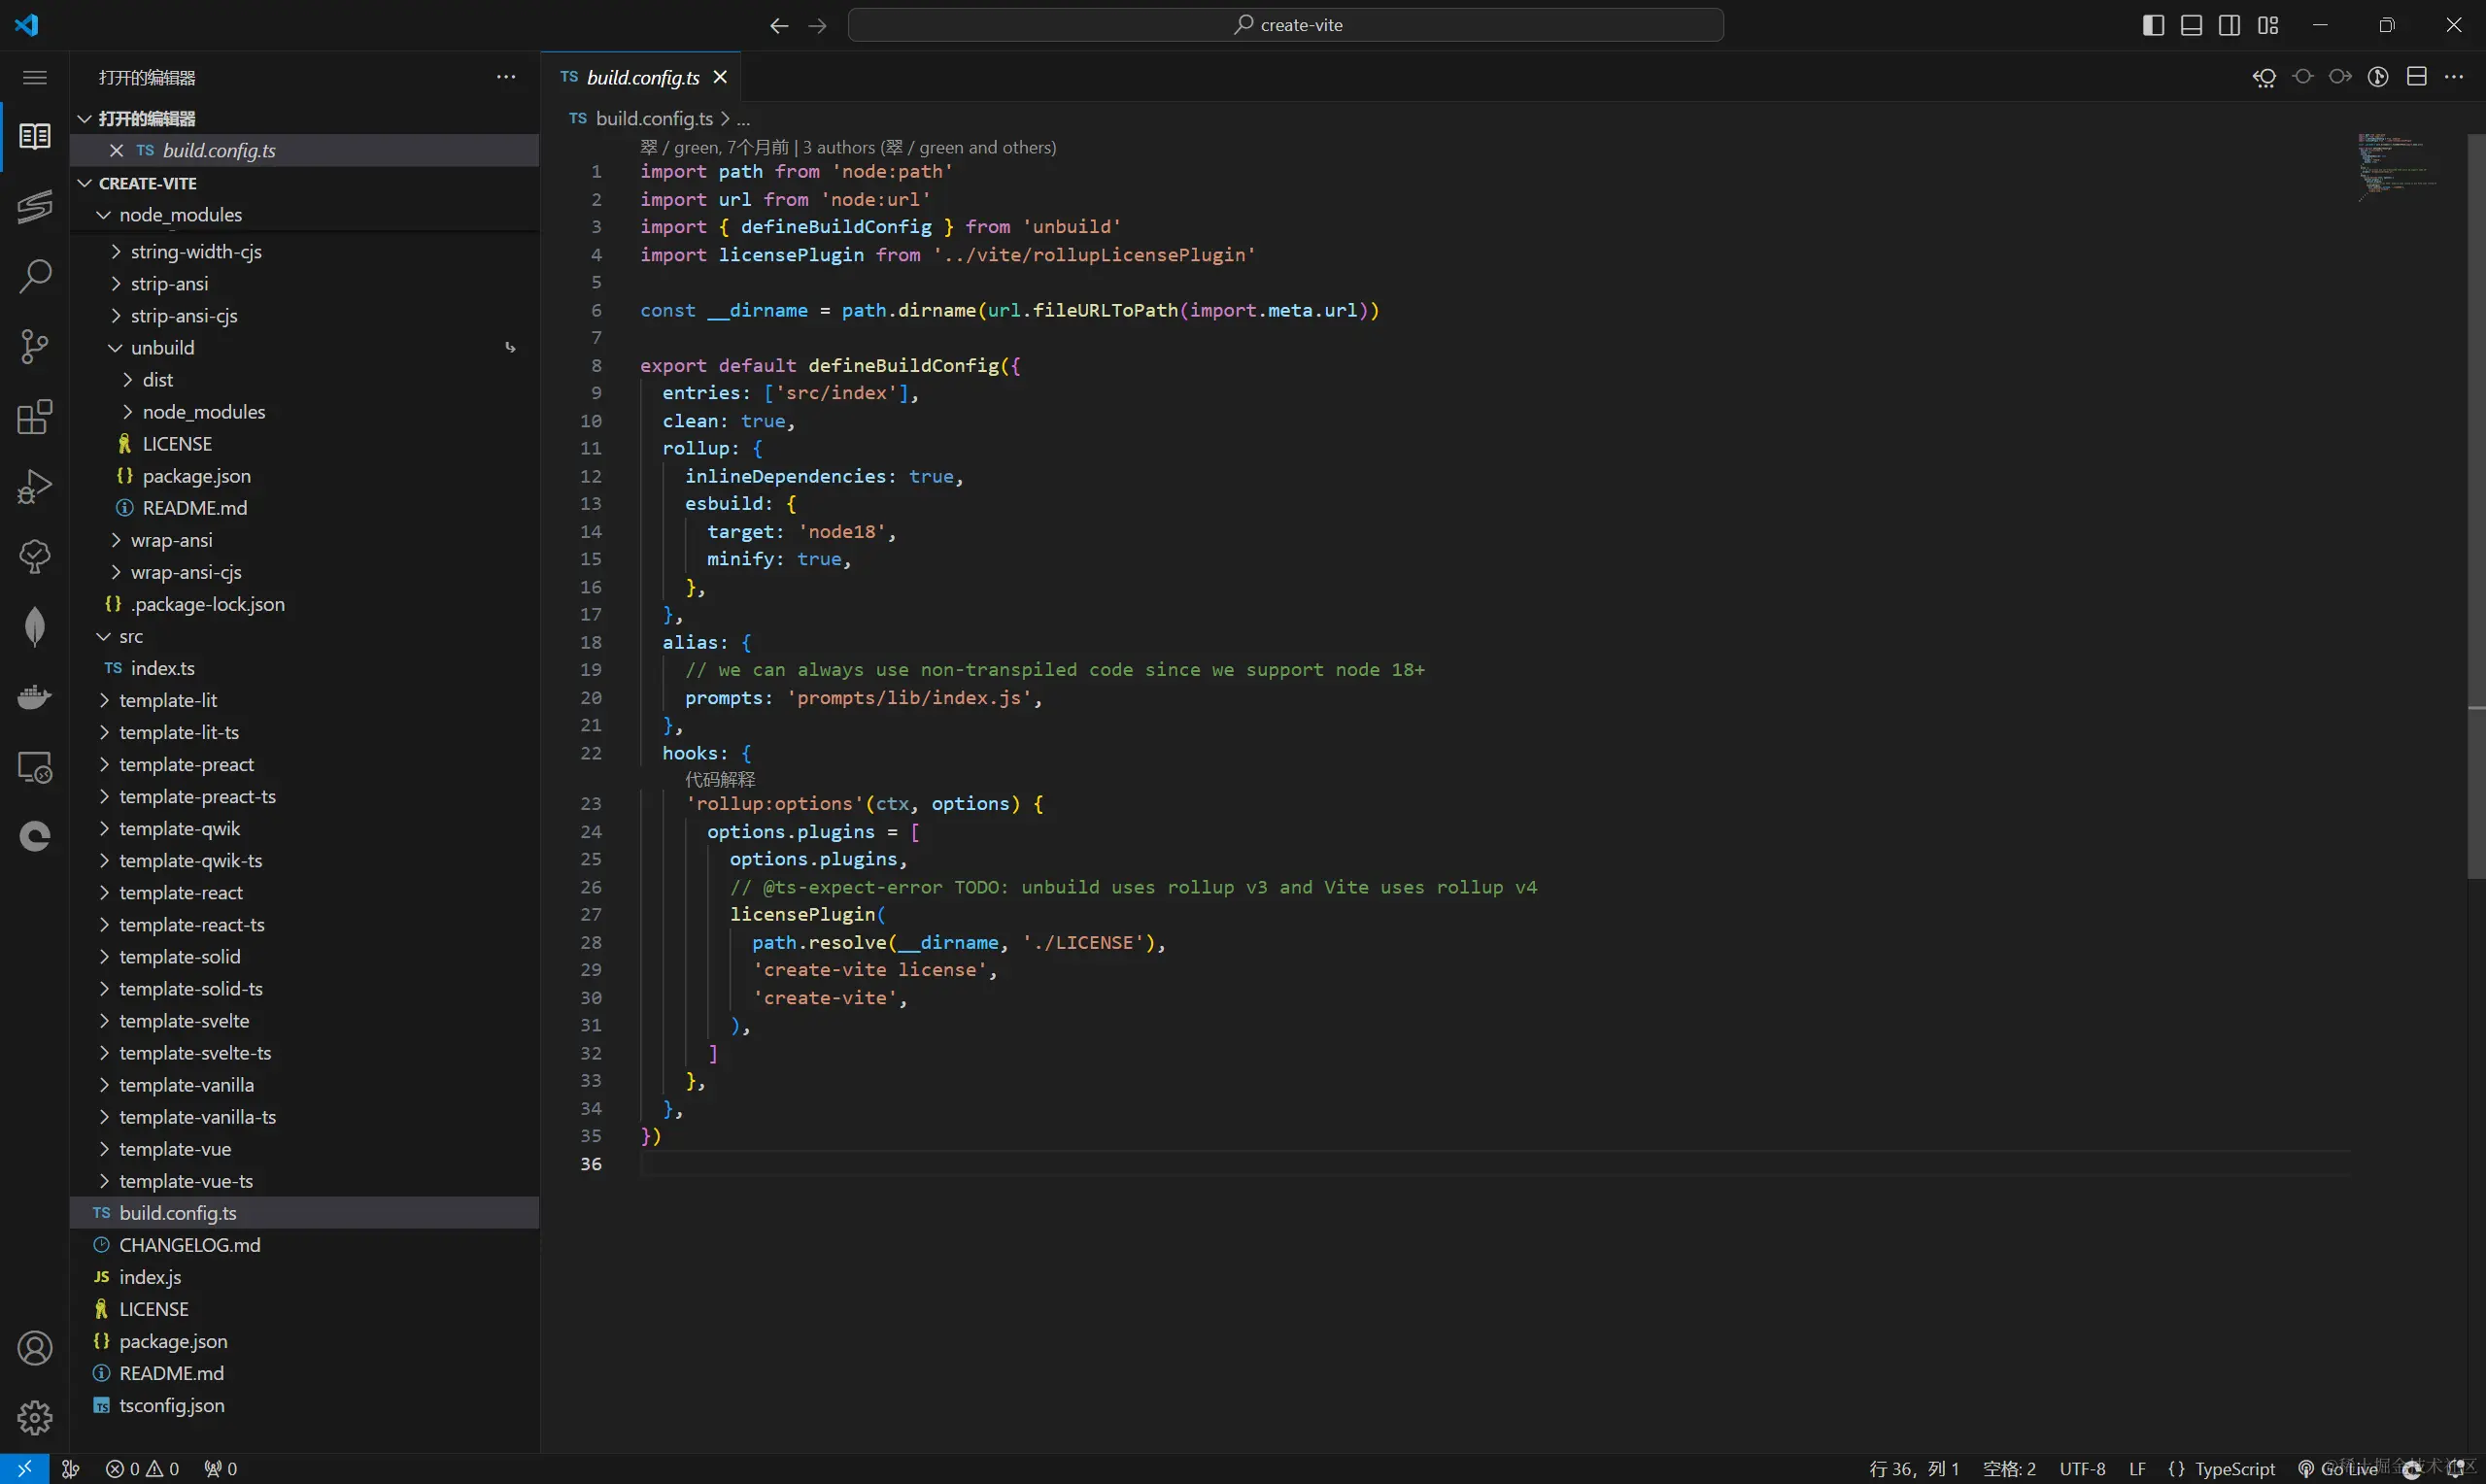Image resolution: width=2486 pixels, height=1484 pixels.
Task: Open the Manage gear icon
Action: click(x=35, y=1417)
